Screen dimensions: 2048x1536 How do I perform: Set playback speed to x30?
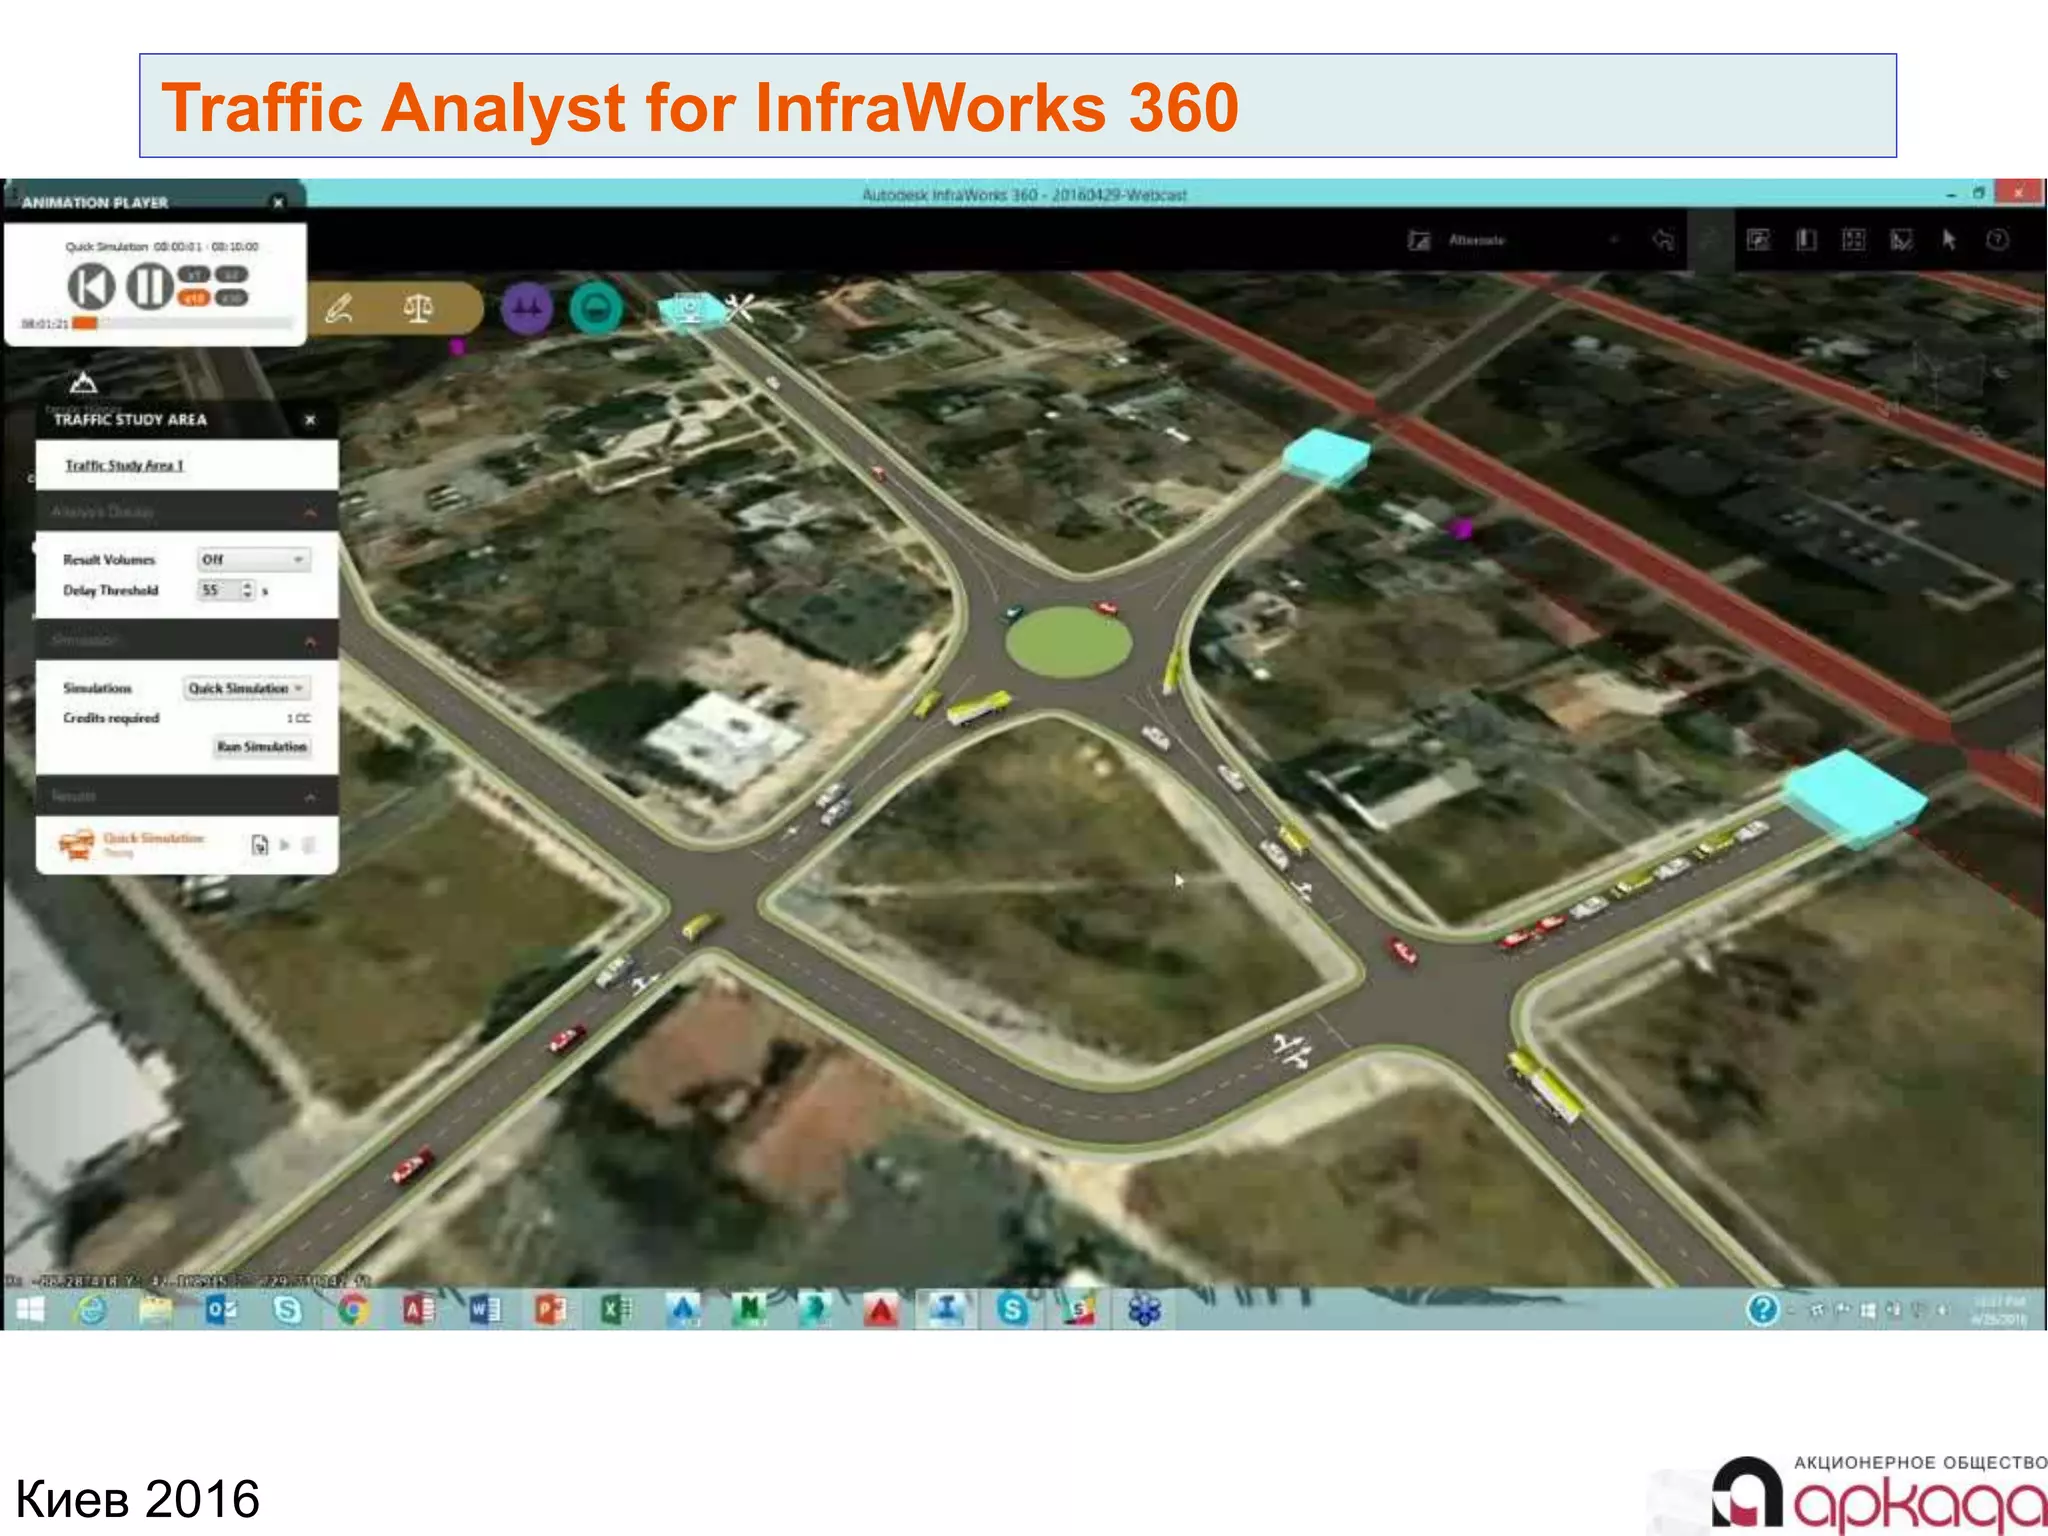232,298
